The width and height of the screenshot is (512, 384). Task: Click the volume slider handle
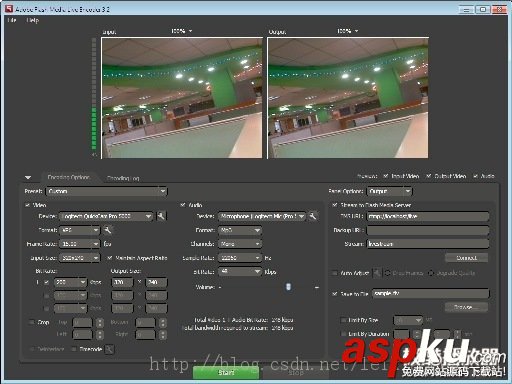click(x=289, y=287)
